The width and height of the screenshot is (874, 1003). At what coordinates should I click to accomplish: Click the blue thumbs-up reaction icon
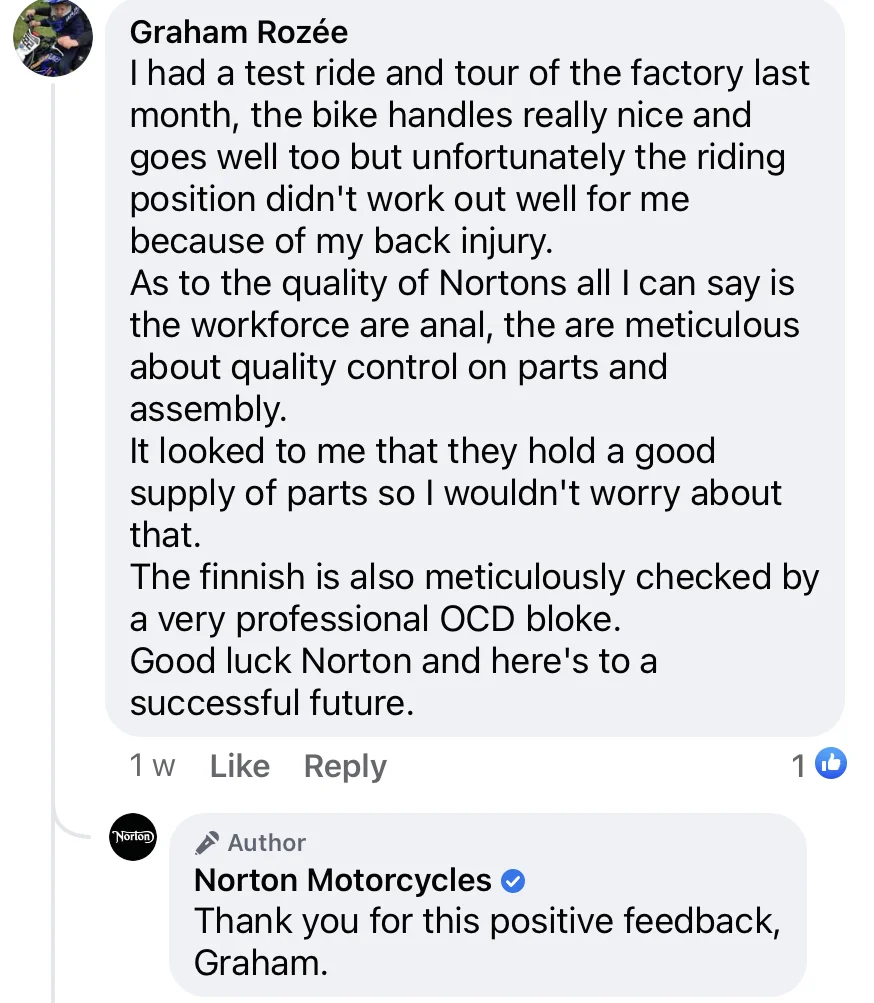831,765
